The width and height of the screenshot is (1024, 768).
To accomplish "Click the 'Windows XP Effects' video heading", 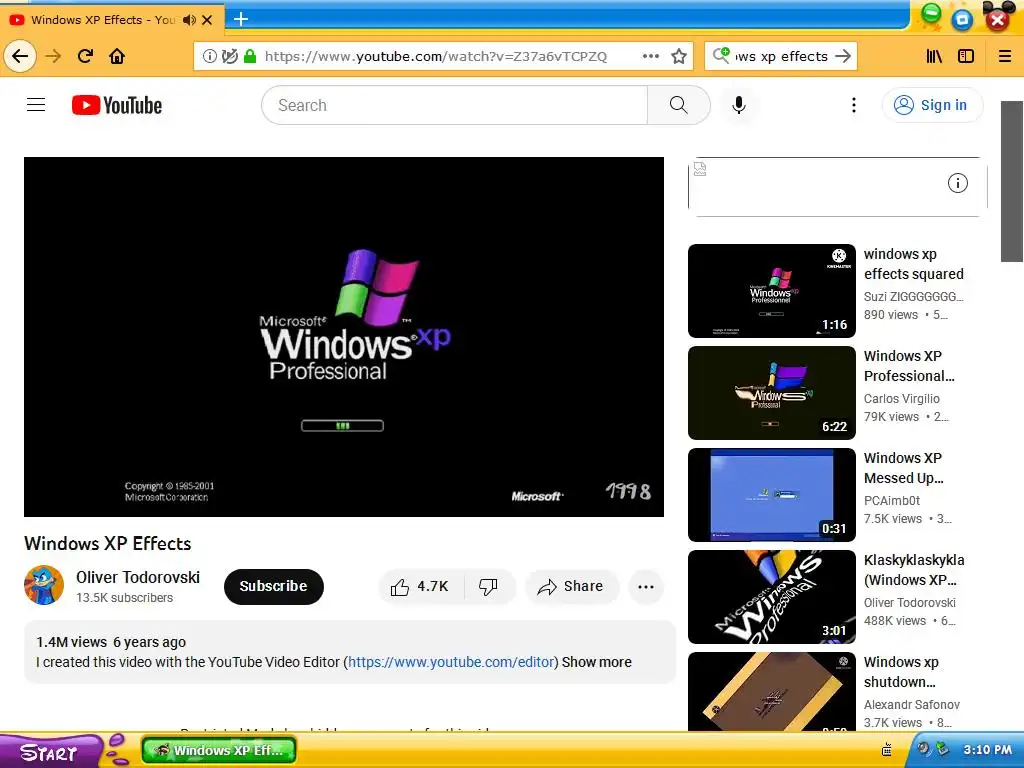I will (x=108, y=543).
